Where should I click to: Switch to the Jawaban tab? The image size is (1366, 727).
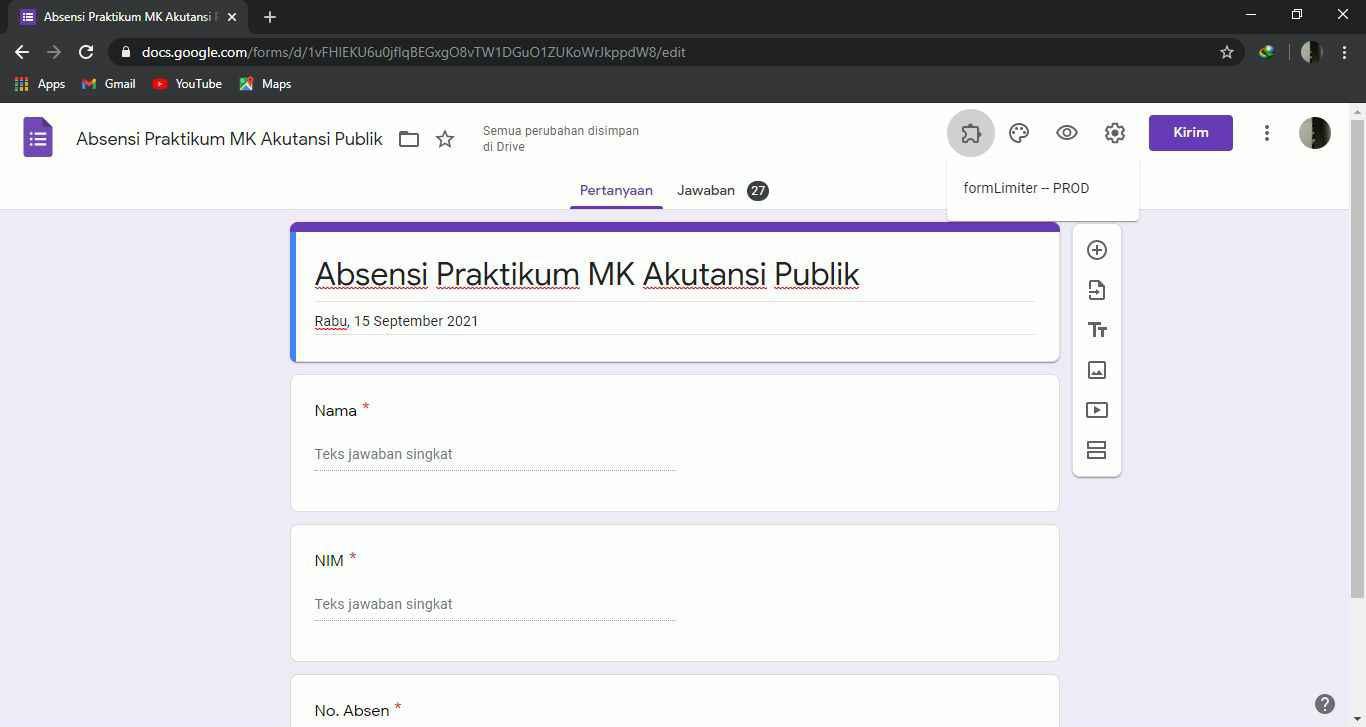(x=706, y=190)
